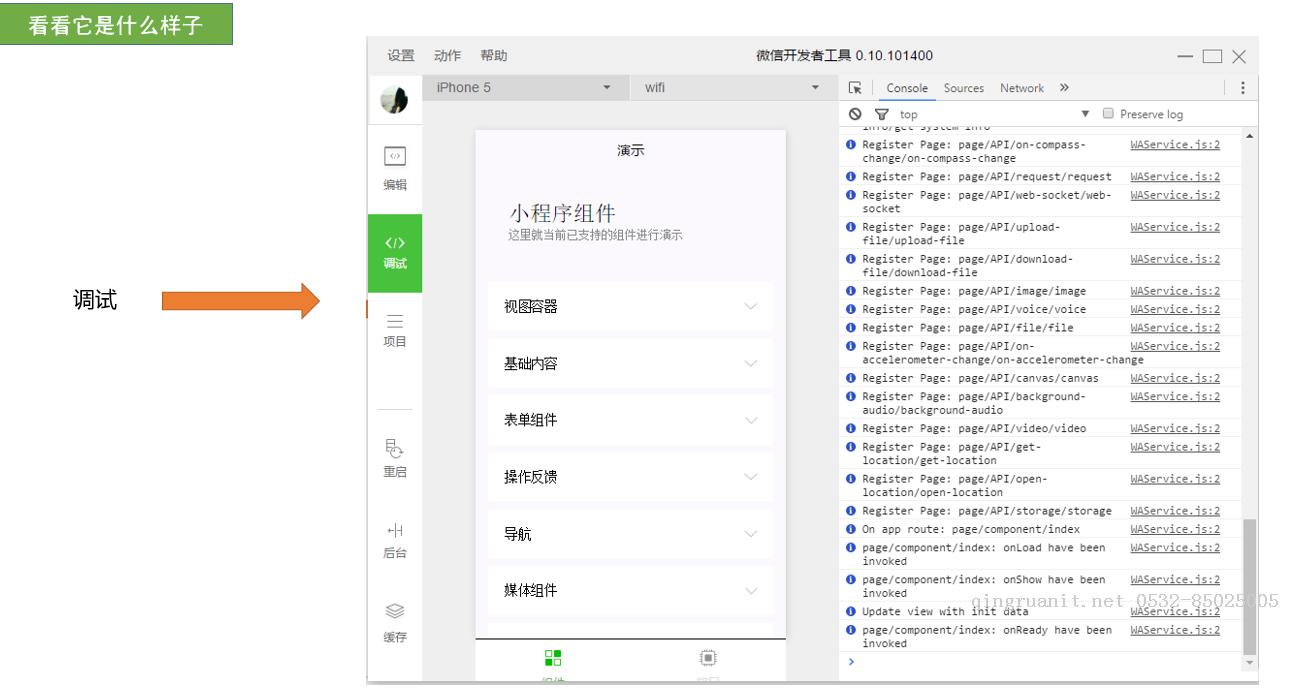1291x697 pixels.
Task: Switch to the Sources tab
Action: click(963, 88)
